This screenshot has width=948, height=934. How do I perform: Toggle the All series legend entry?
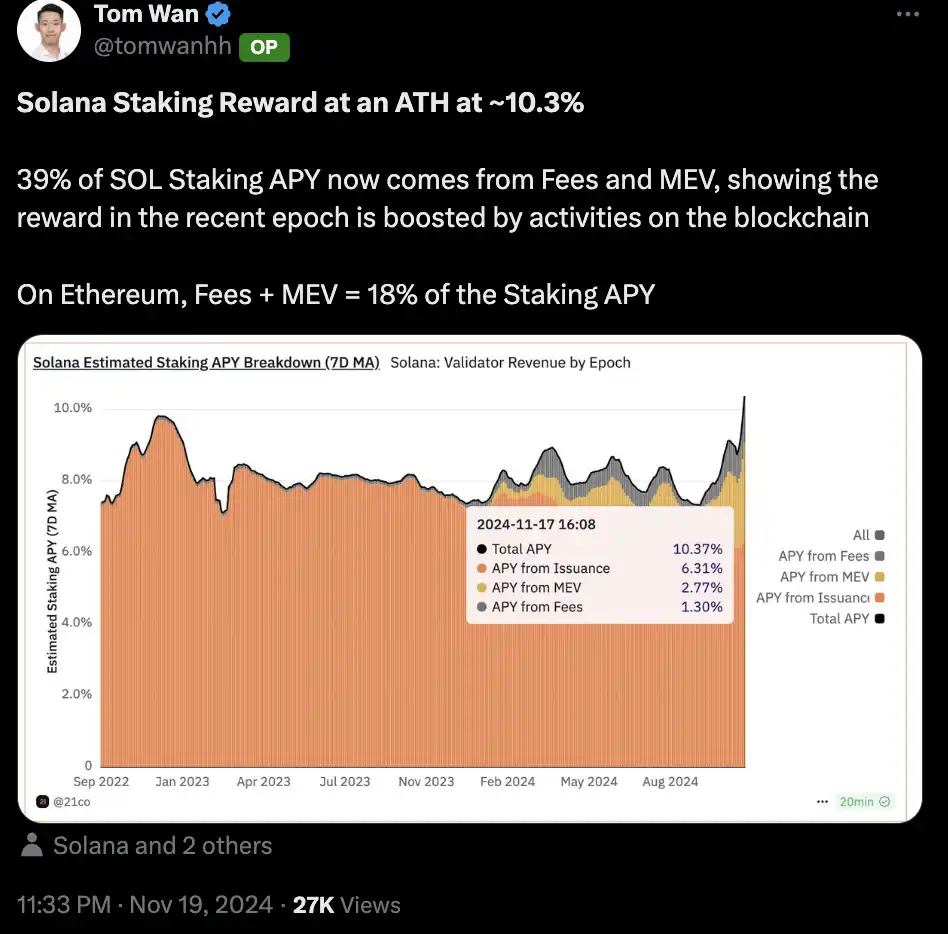pyautogui.click(x=868, y=535)
